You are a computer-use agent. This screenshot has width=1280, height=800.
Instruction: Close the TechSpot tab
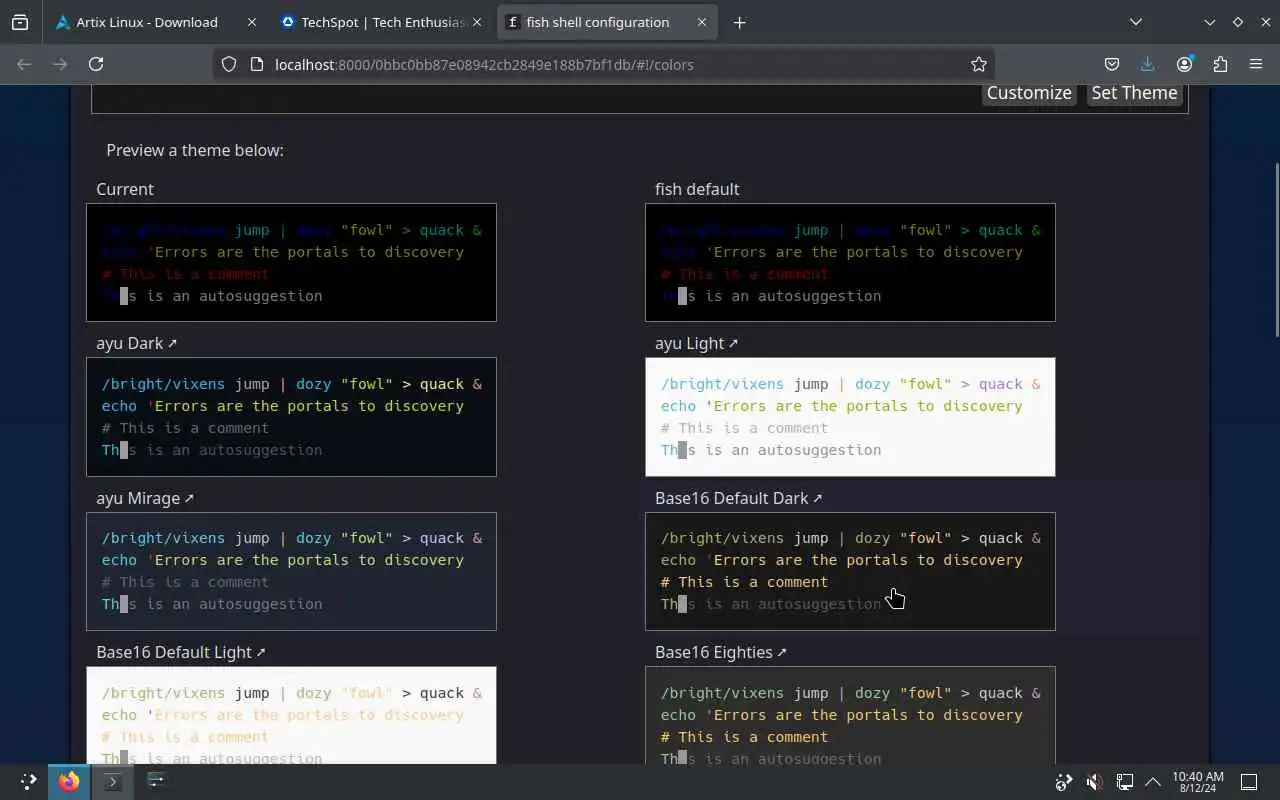coord(476,22)
